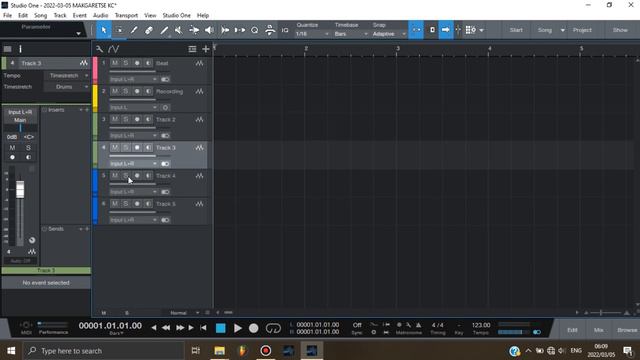Select the Eraser tool
The image size is (640, 360).
pos(149,30)
